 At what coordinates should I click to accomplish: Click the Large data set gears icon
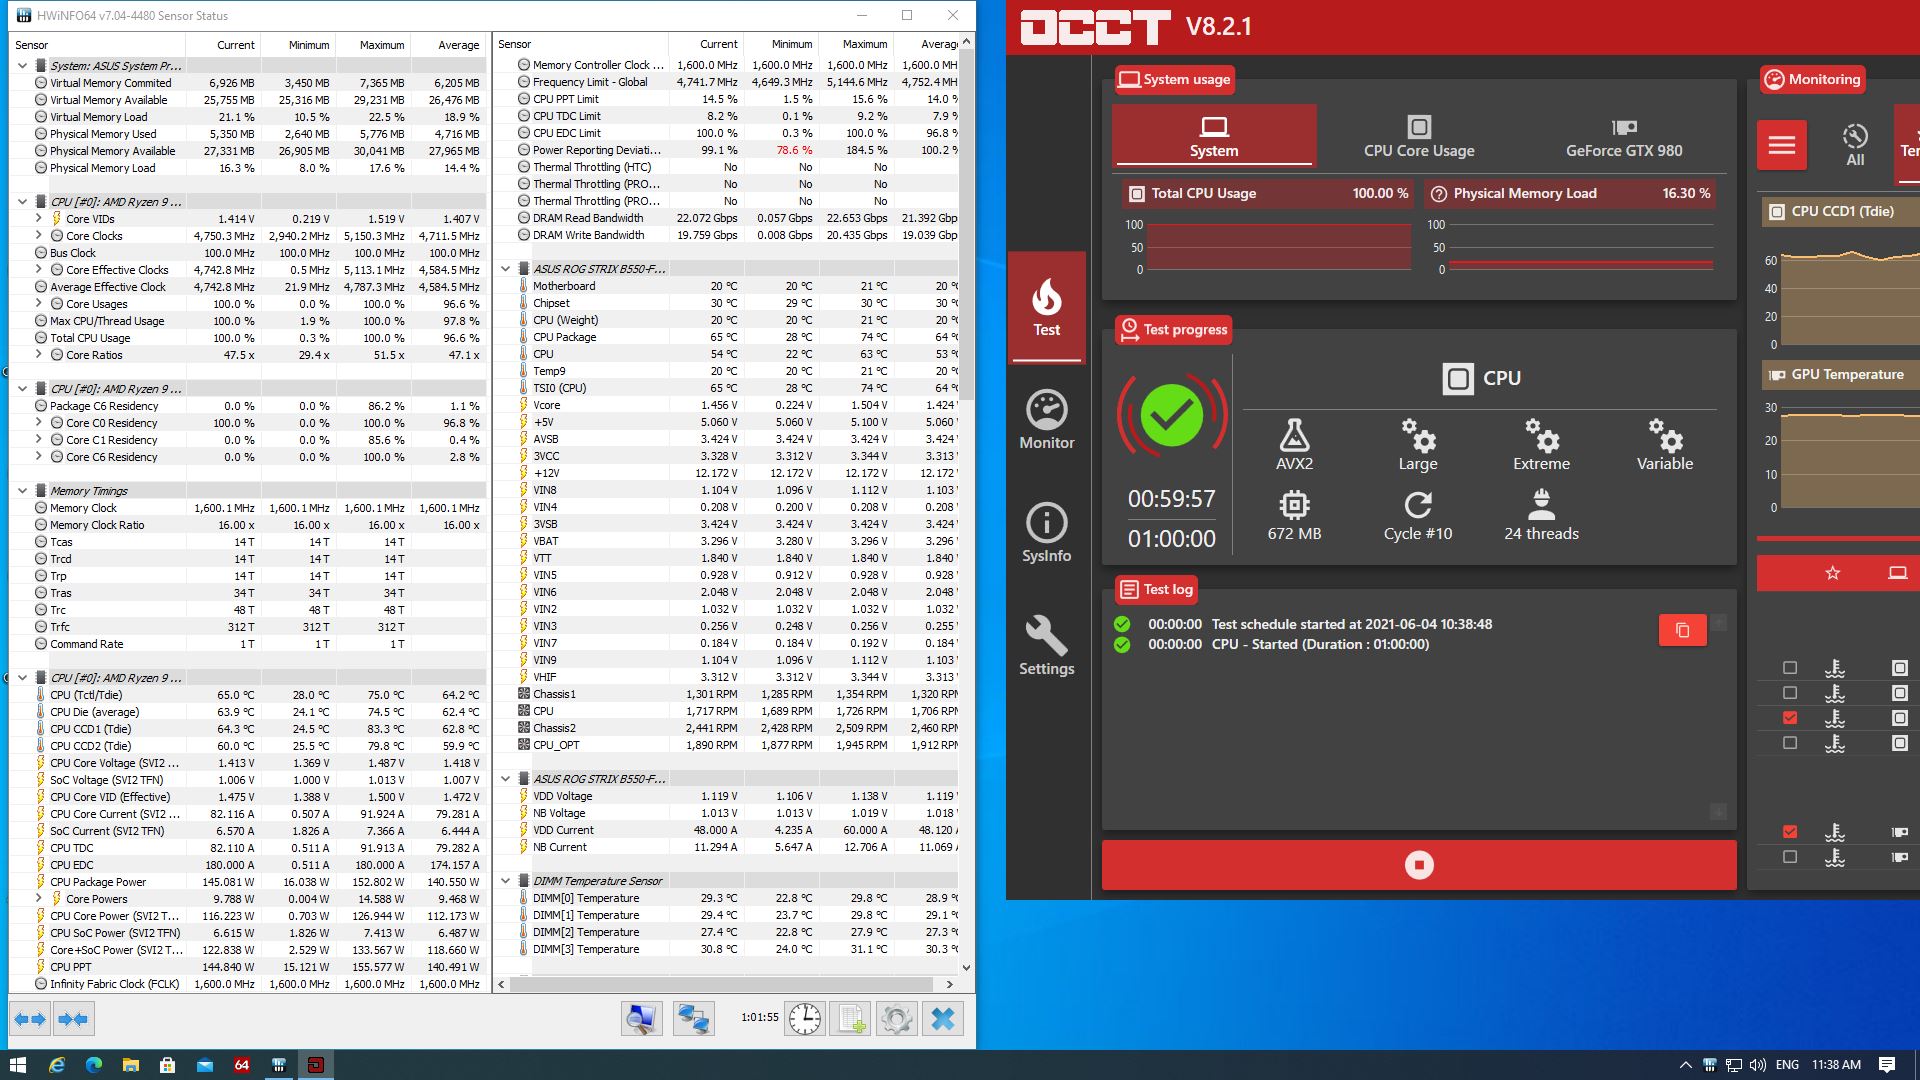[x=1418, y=436]
